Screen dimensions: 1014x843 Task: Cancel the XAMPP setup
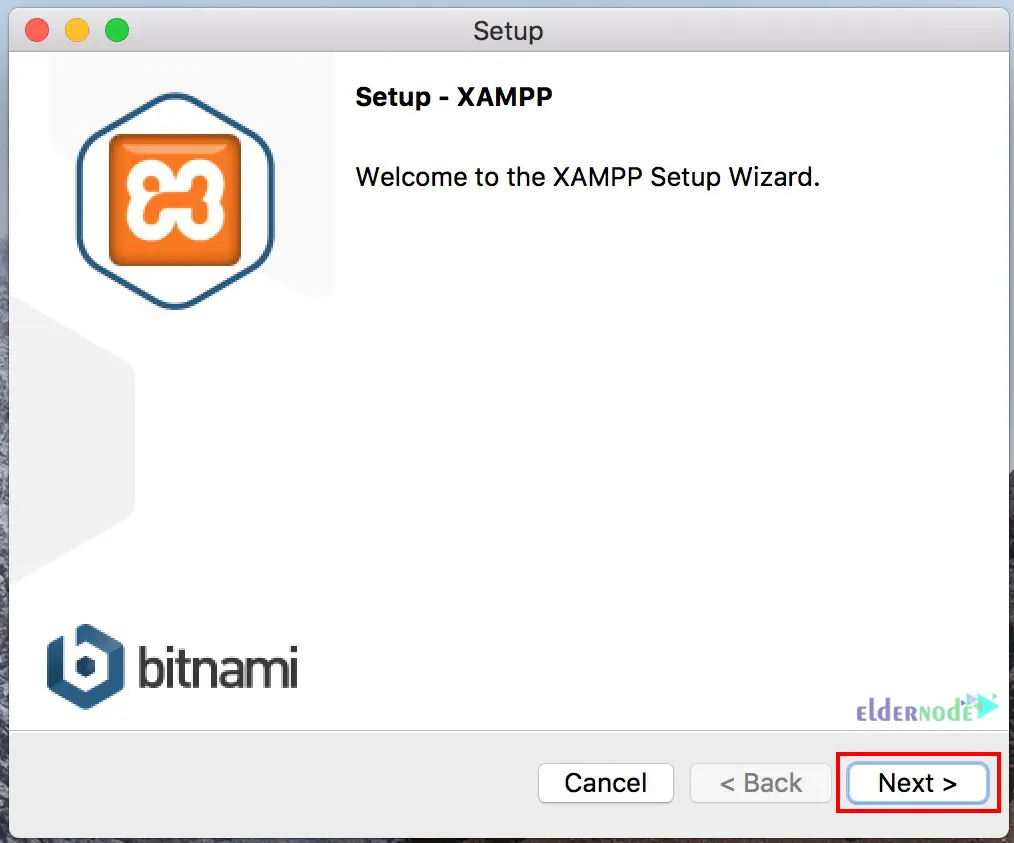[605, 783]
